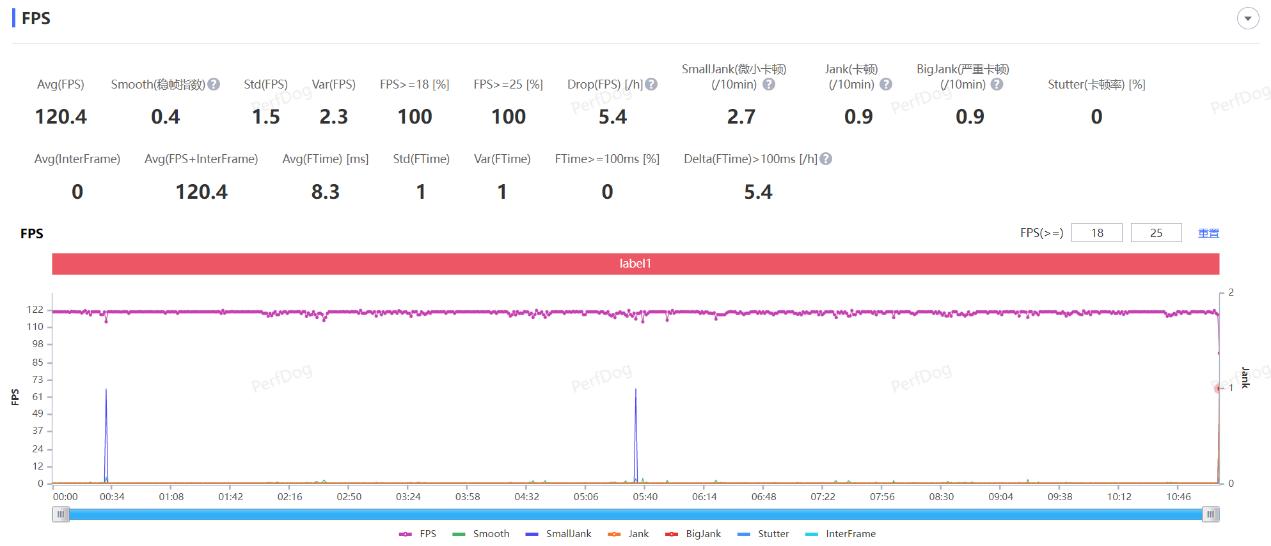Toggle the FPS series in chart legend
Image resolution: width=1271 pixels, height=546 pixels.
click(x=418, y=534)
